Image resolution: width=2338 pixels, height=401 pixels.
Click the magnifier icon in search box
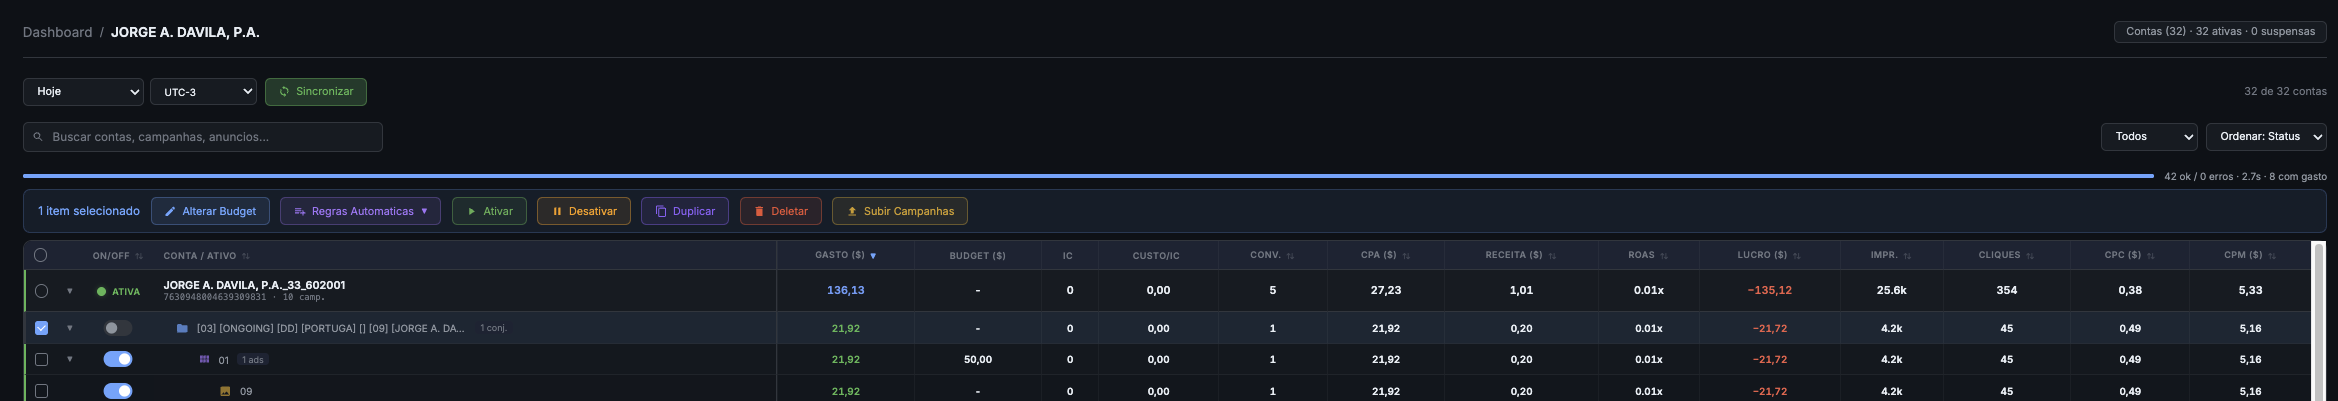pos(38,137)
